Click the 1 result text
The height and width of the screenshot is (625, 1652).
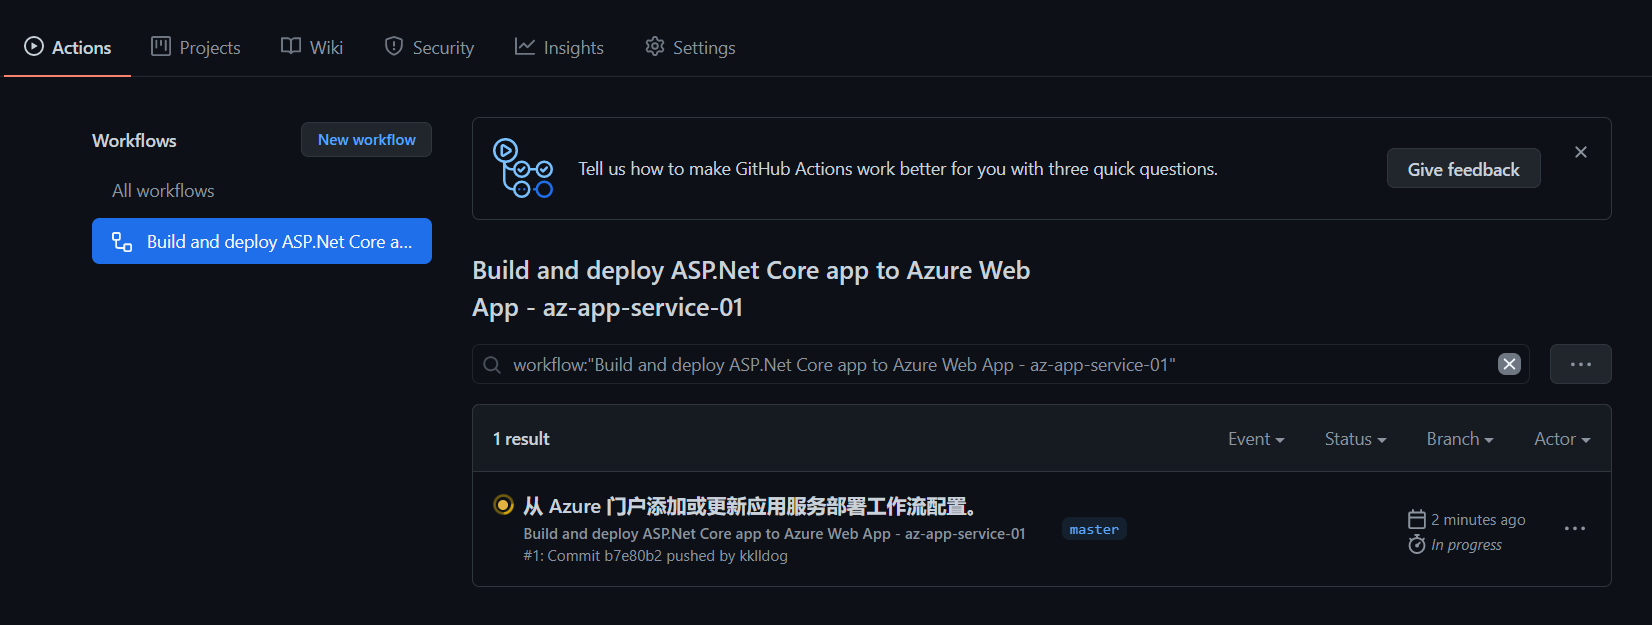click(x=521, y=439)
